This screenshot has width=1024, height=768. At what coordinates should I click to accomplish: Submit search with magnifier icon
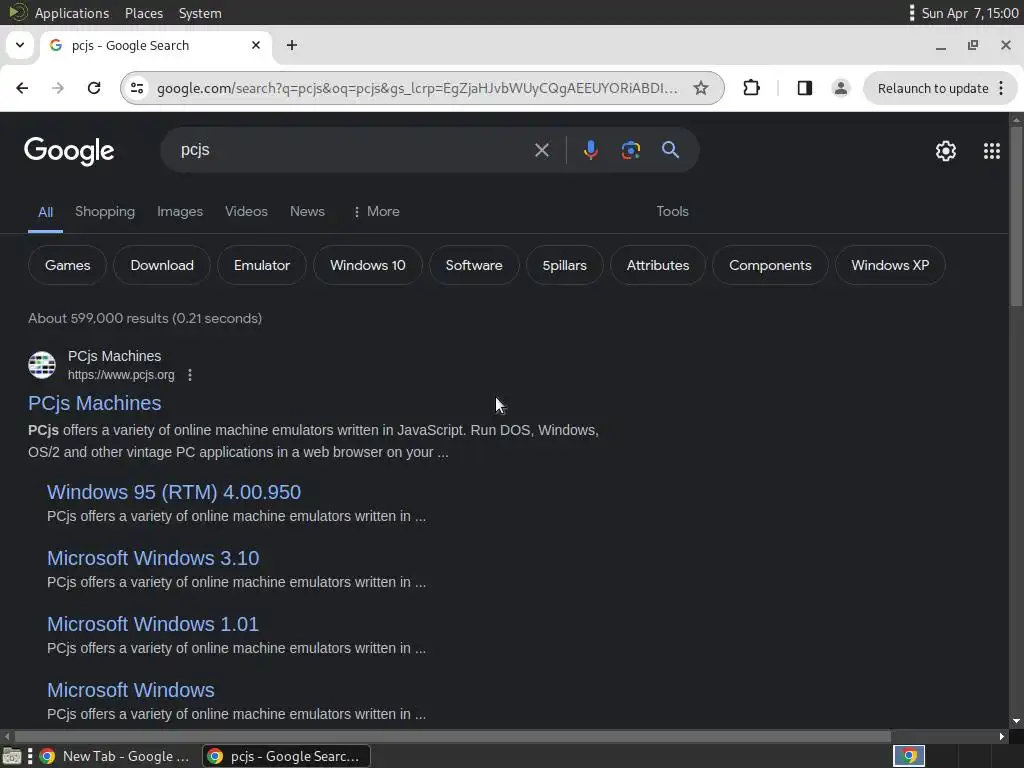(x=670, y=150)
